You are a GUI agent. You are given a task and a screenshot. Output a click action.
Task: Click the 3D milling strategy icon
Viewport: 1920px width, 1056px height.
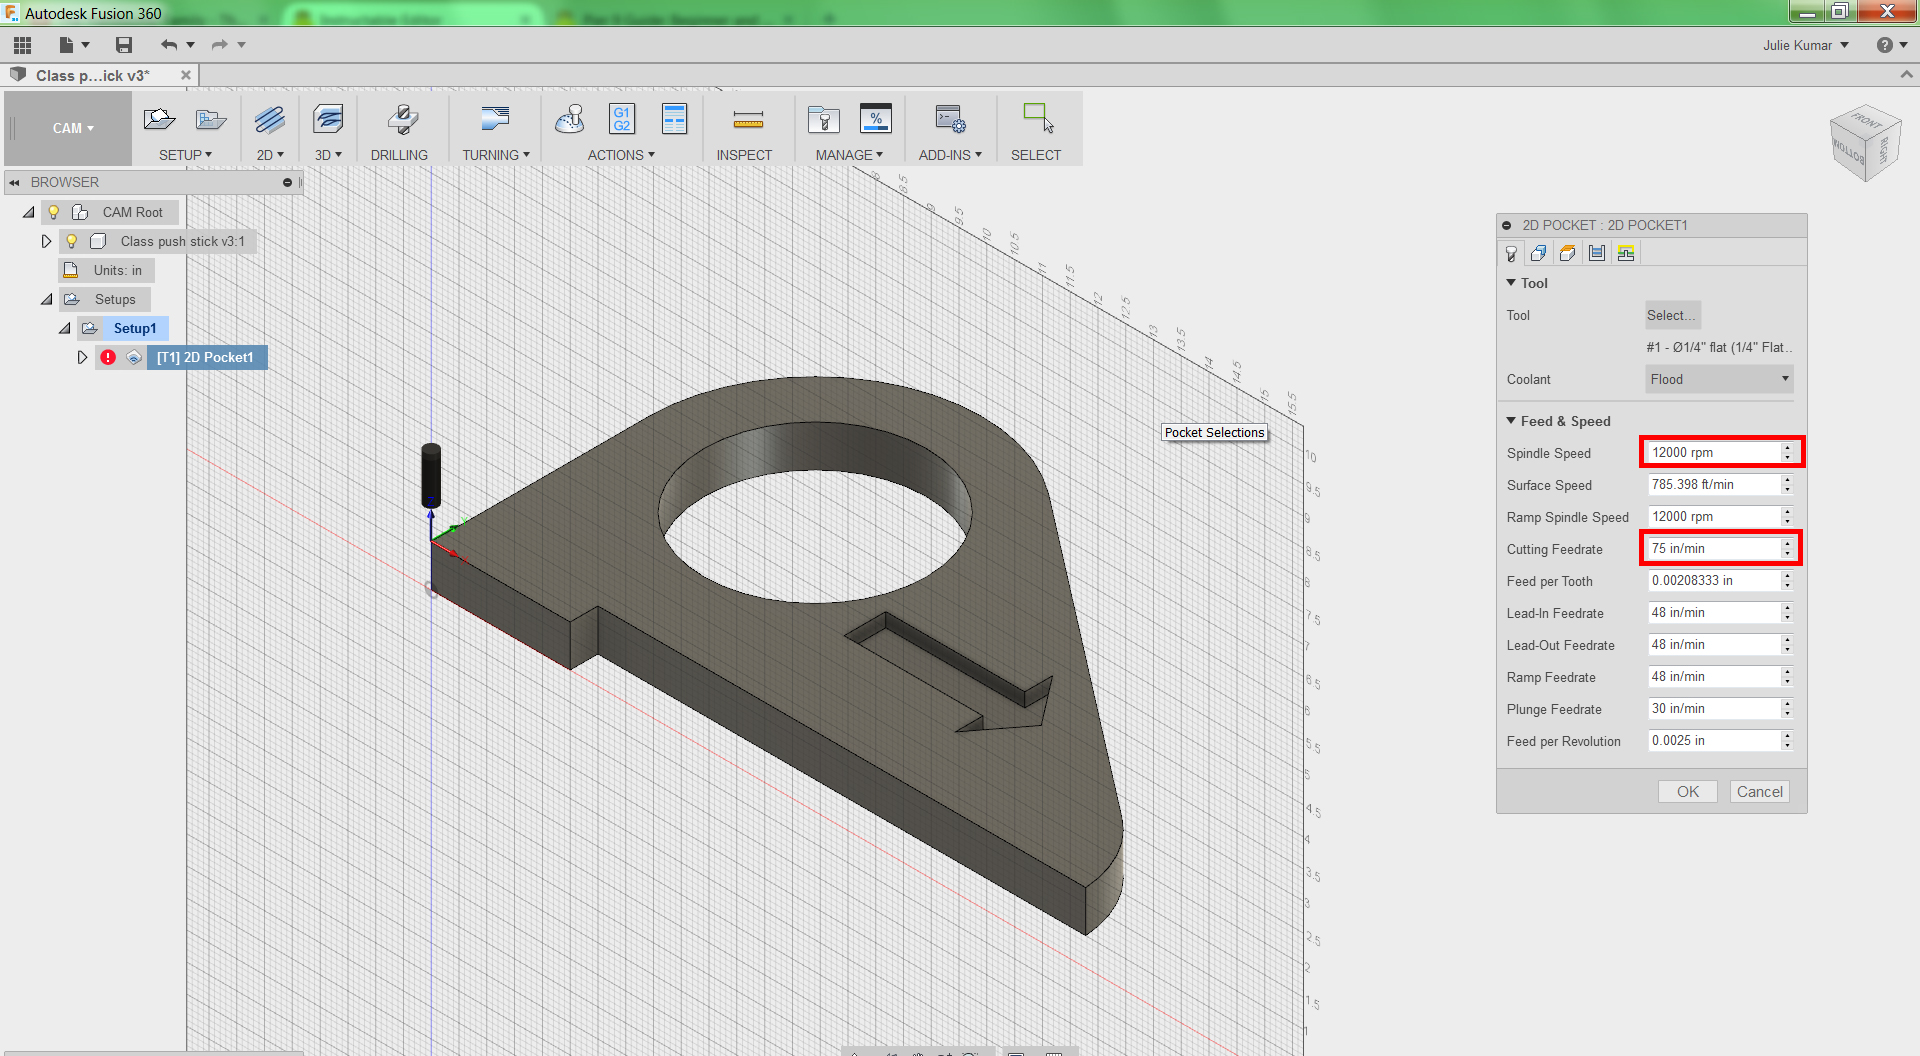328,120
